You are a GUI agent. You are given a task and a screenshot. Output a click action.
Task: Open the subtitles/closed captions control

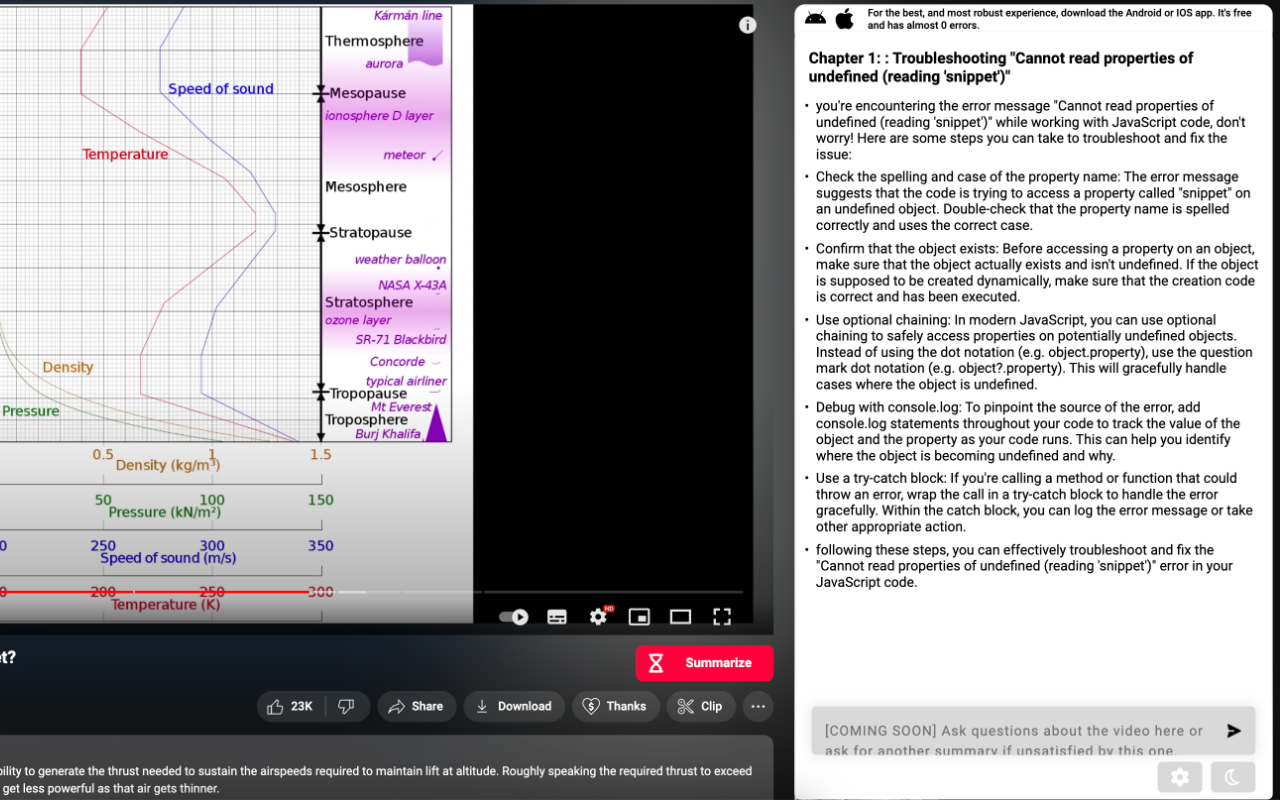pos(556,617)
